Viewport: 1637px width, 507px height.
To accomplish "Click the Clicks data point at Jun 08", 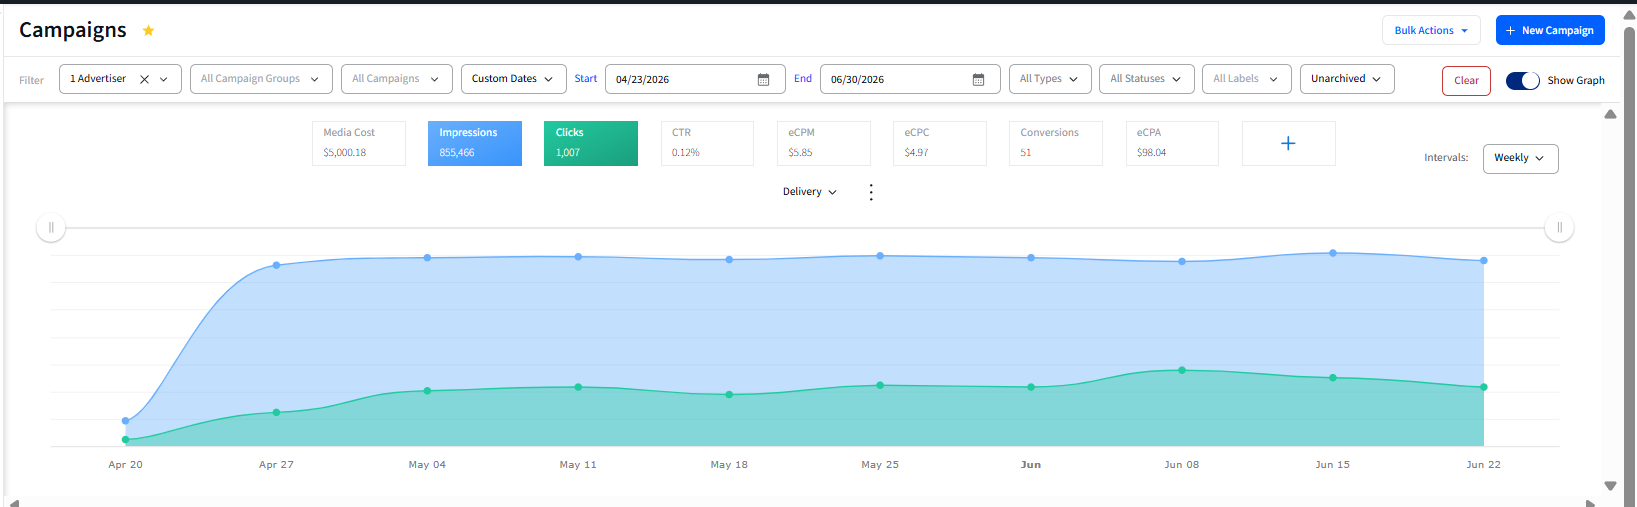I will click(x=1182, y=370).
